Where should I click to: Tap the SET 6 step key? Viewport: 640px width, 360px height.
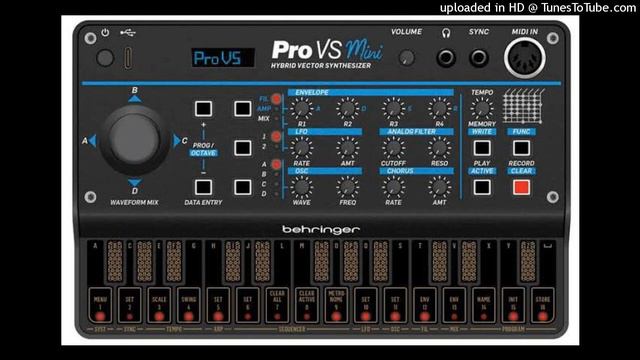248,305
